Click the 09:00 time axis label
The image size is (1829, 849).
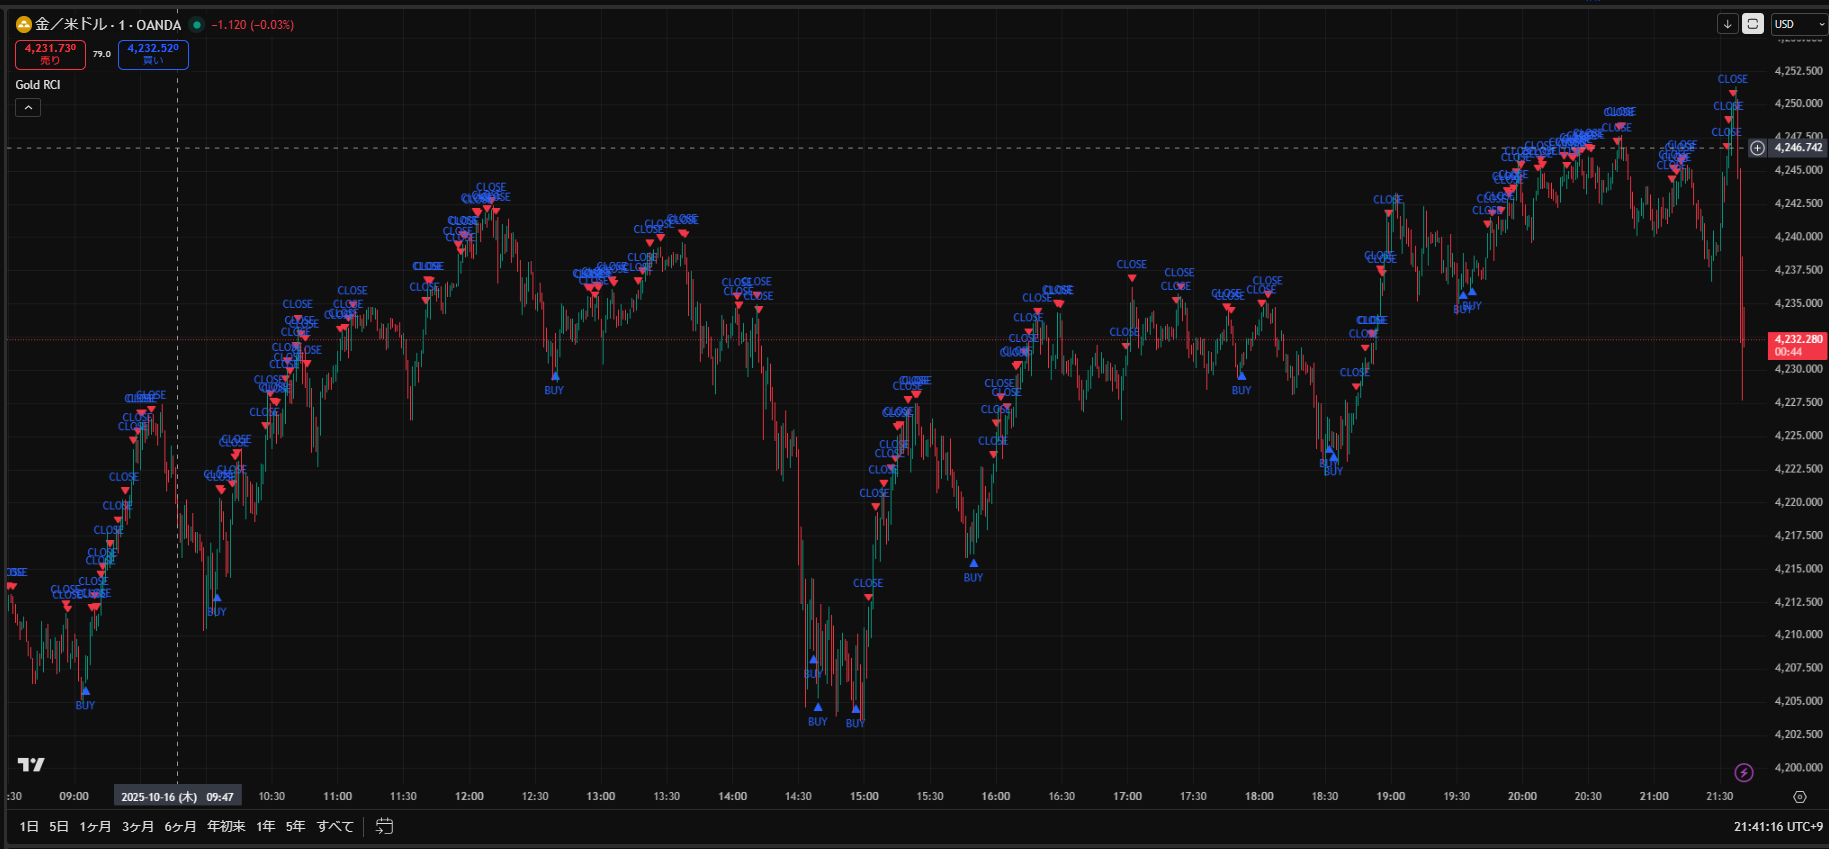[74, 797]
